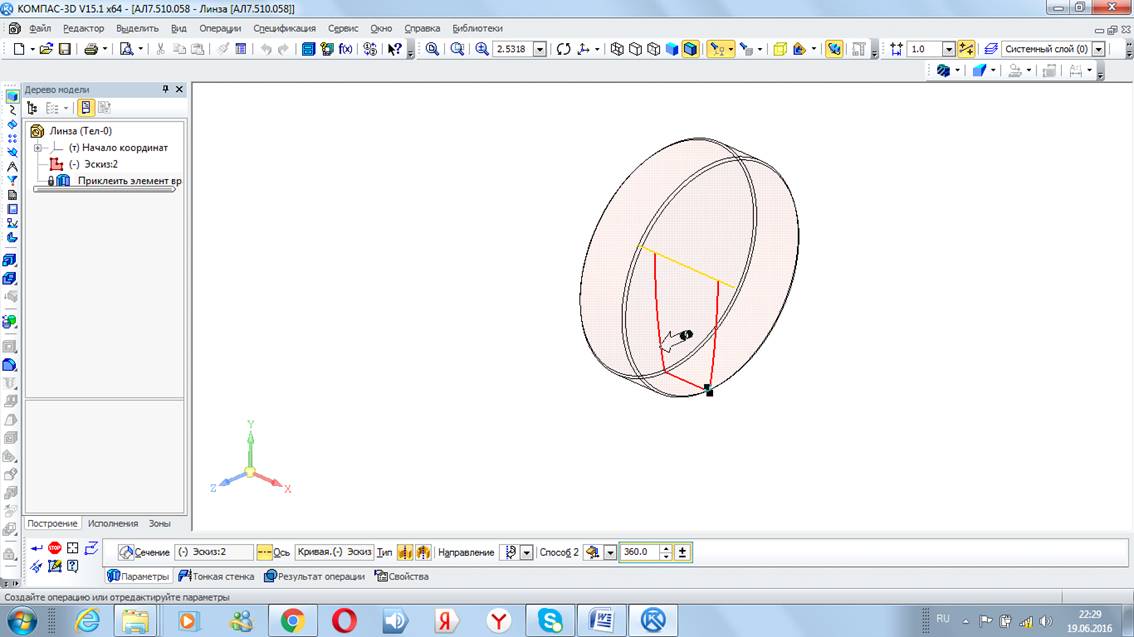Screen dimensions: 1134x637
Task: Select wireframe display mode icon
Action: [x=617, y=49]
